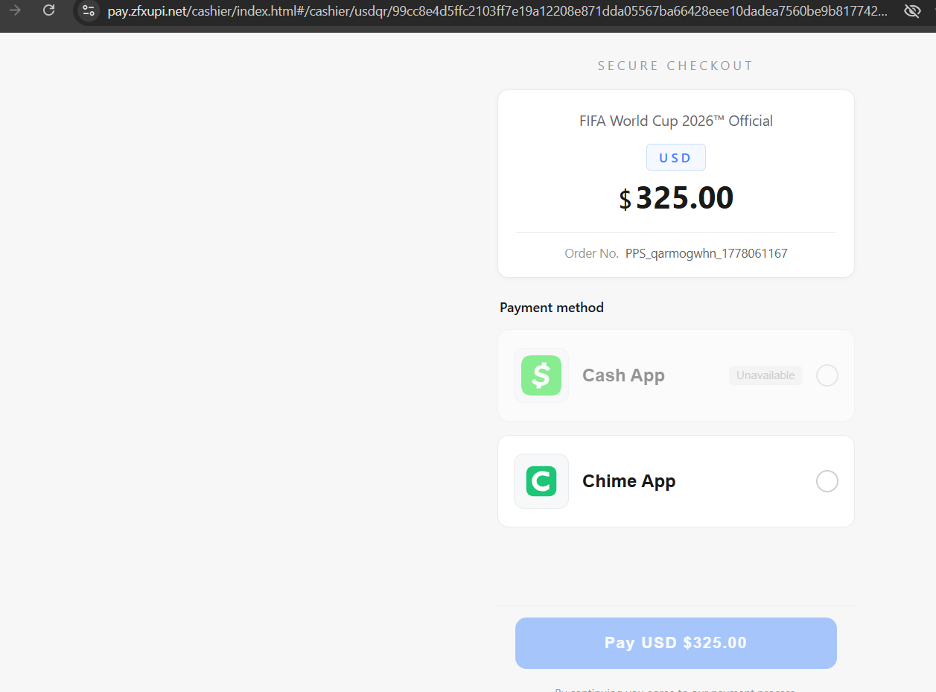The height and width of the screenshot is (692, 936).
Task: Click the address bar URL
Action: click(x=497, y=11)
